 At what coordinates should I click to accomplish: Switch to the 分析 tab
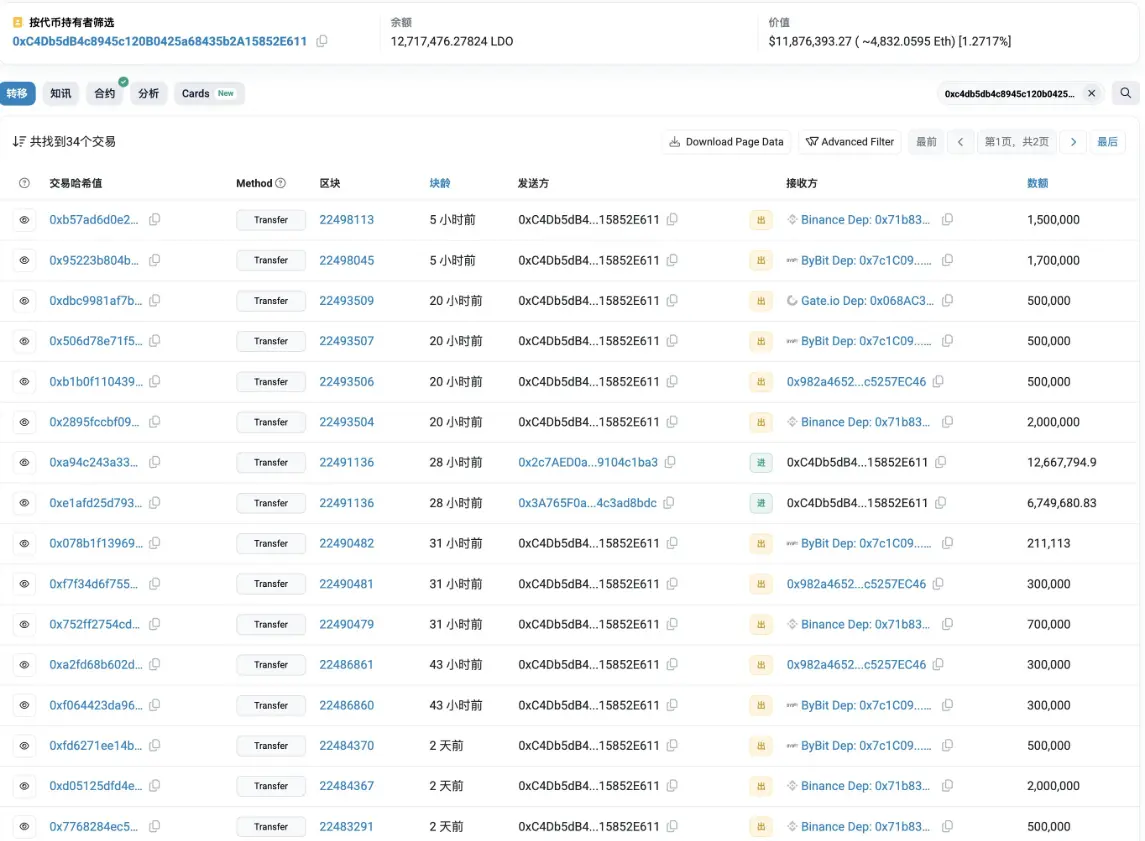(148, 94)
